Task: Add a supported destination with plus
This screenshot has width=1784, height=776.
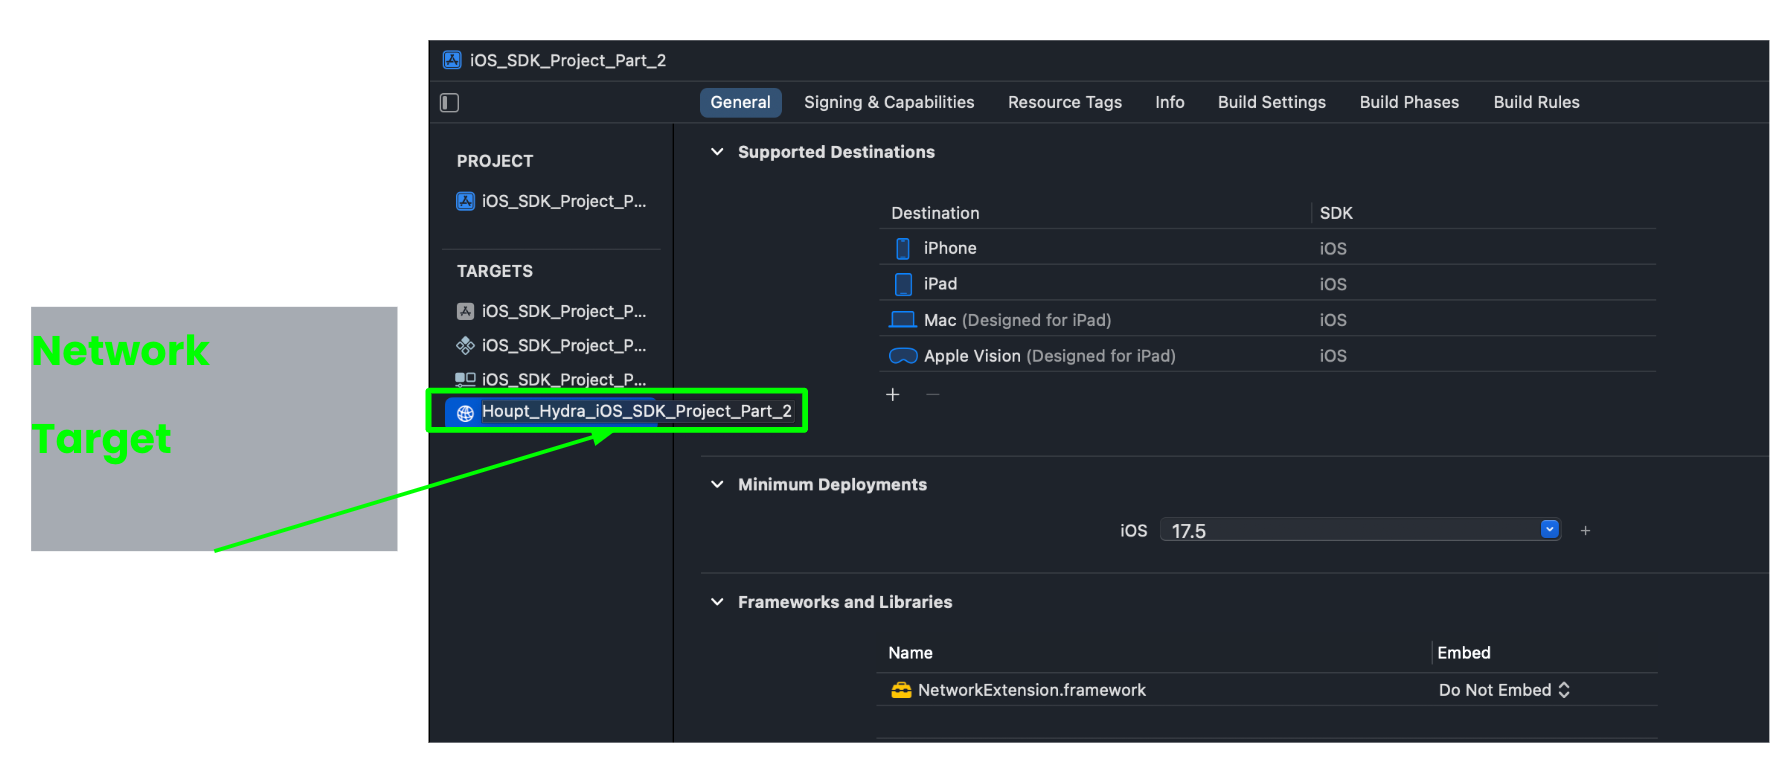Action: 893,395
